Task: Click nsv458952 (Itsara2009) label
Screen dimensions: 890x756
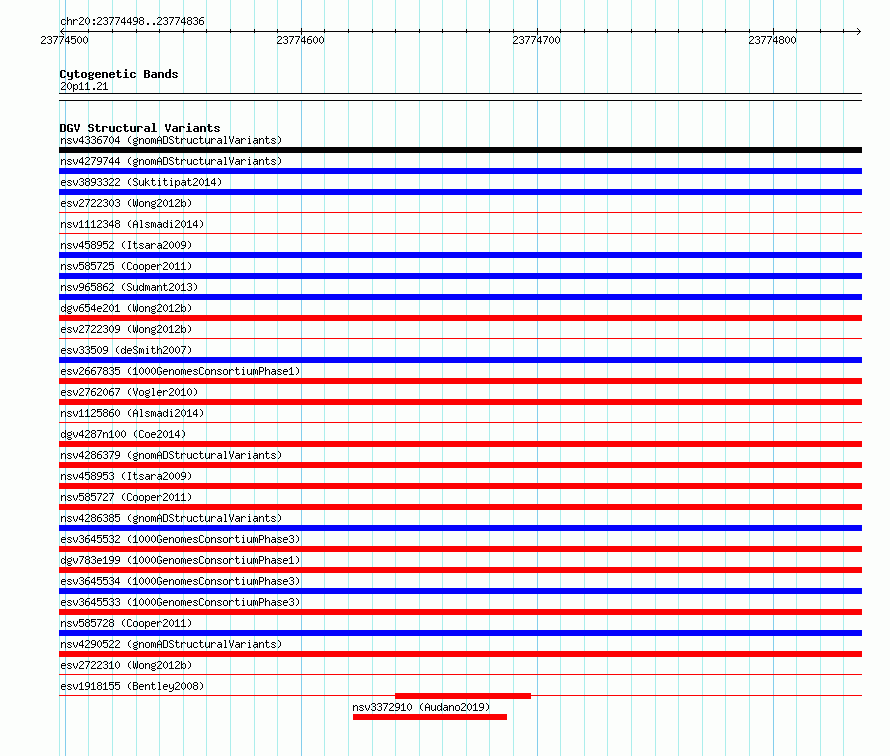Action: pyautogui.click(x=126, y=245)
